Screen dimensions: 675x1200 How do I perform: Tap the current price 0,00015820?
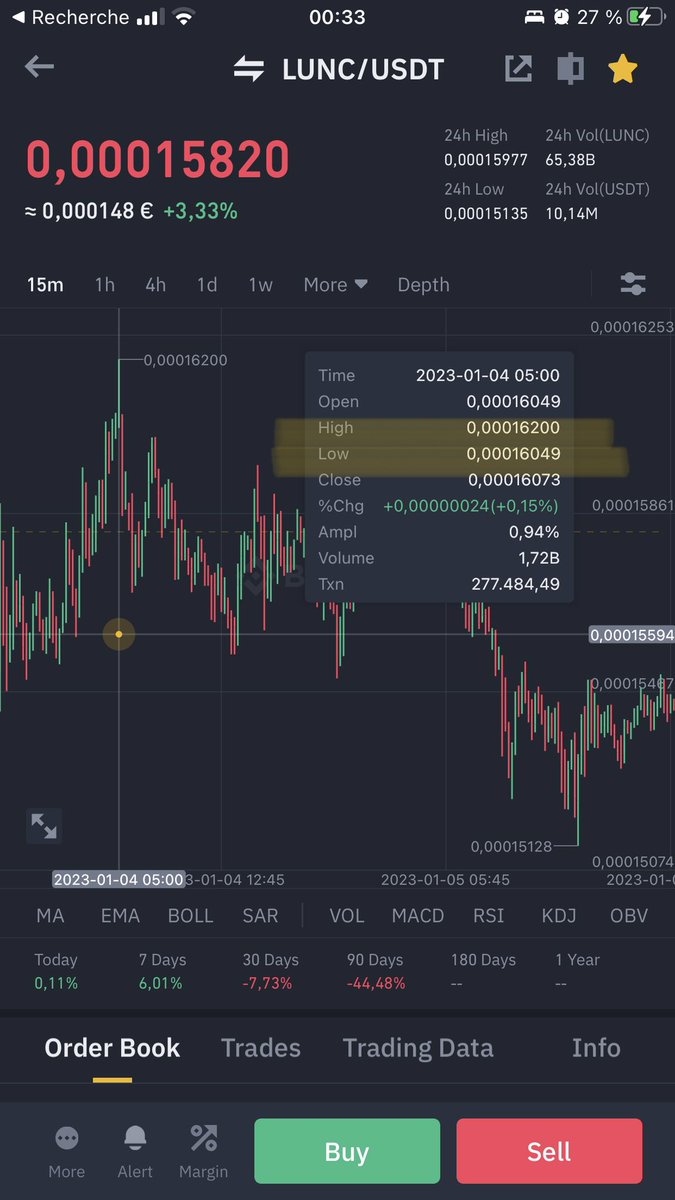pos(158,160)
